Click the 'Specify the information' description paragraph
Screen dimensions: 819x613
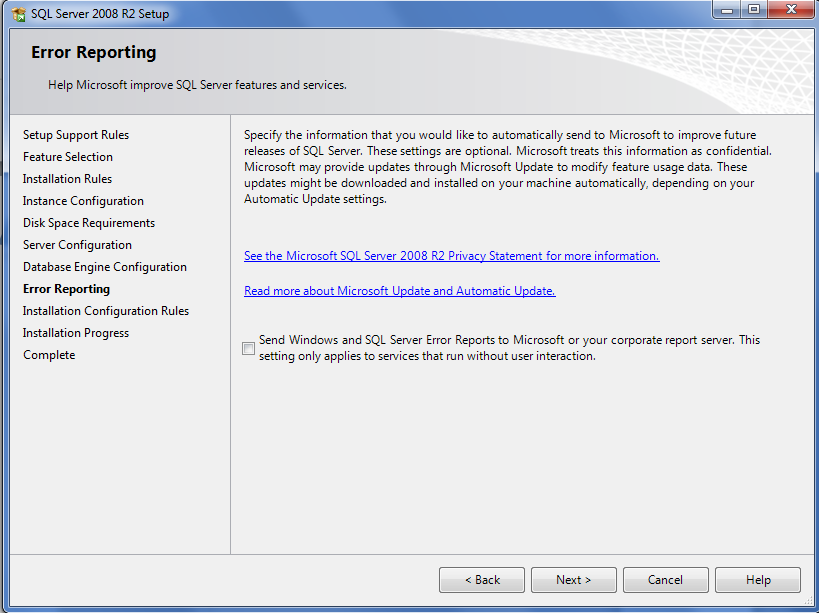click(x=508, y=167)
